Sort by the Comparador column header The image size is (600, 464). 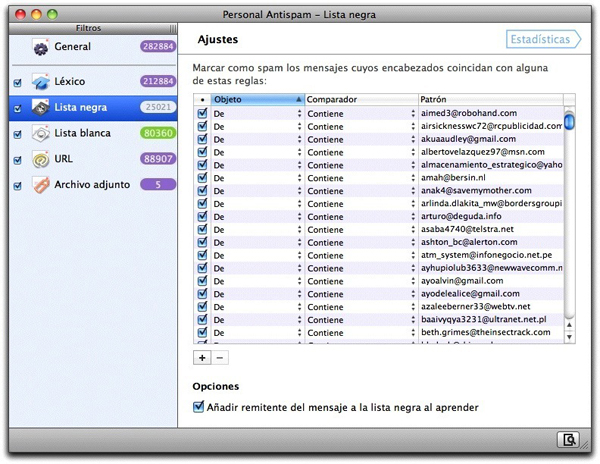tap(361, 99)
